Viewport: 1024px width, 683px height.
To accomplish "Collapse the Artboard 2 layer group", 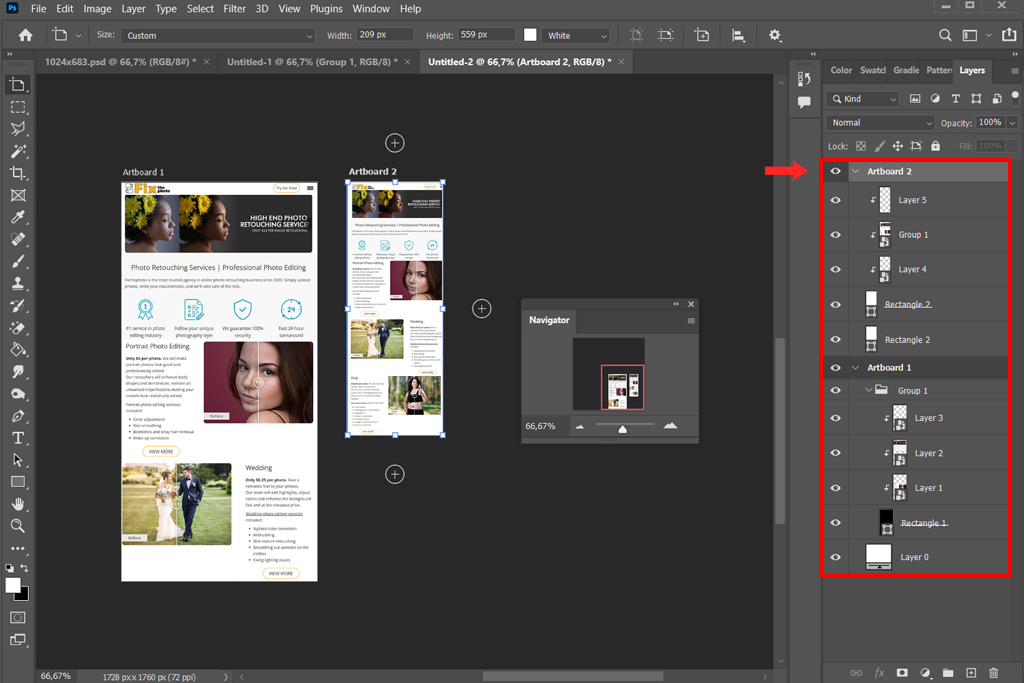I will click(x=856, y=171).
